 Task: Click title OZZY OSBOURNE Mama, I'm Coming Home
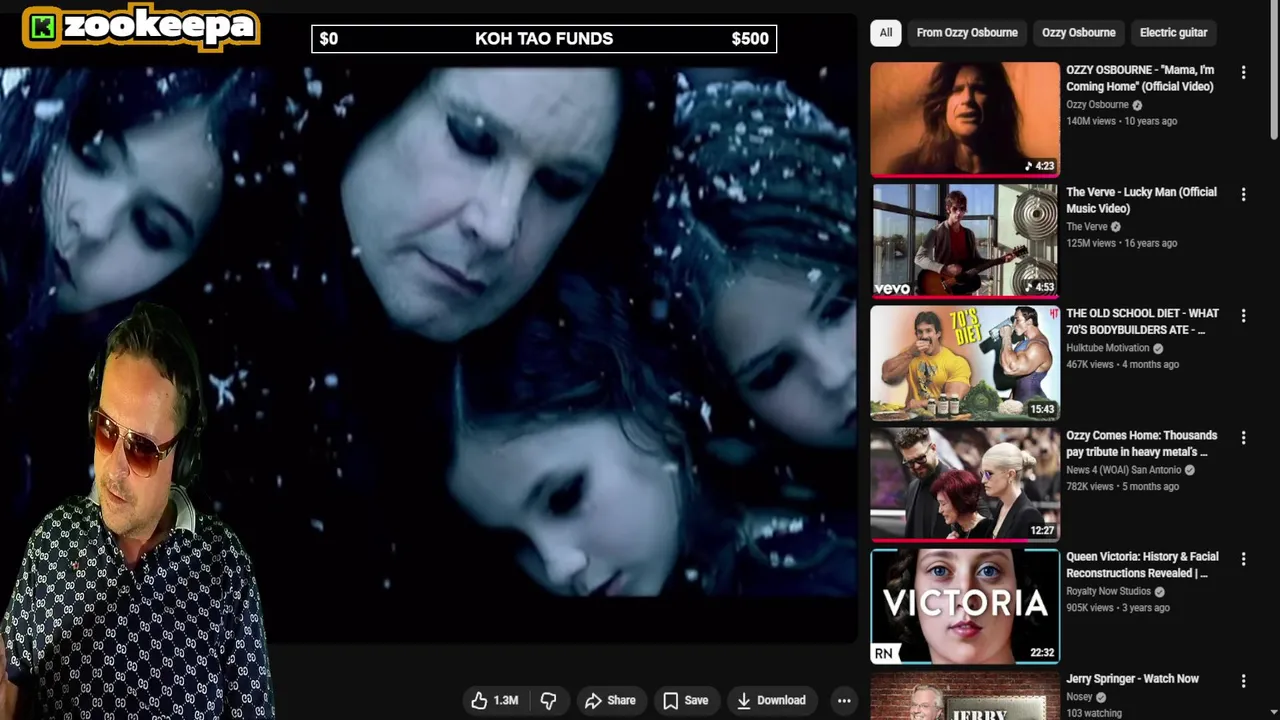coord(1140,78)
